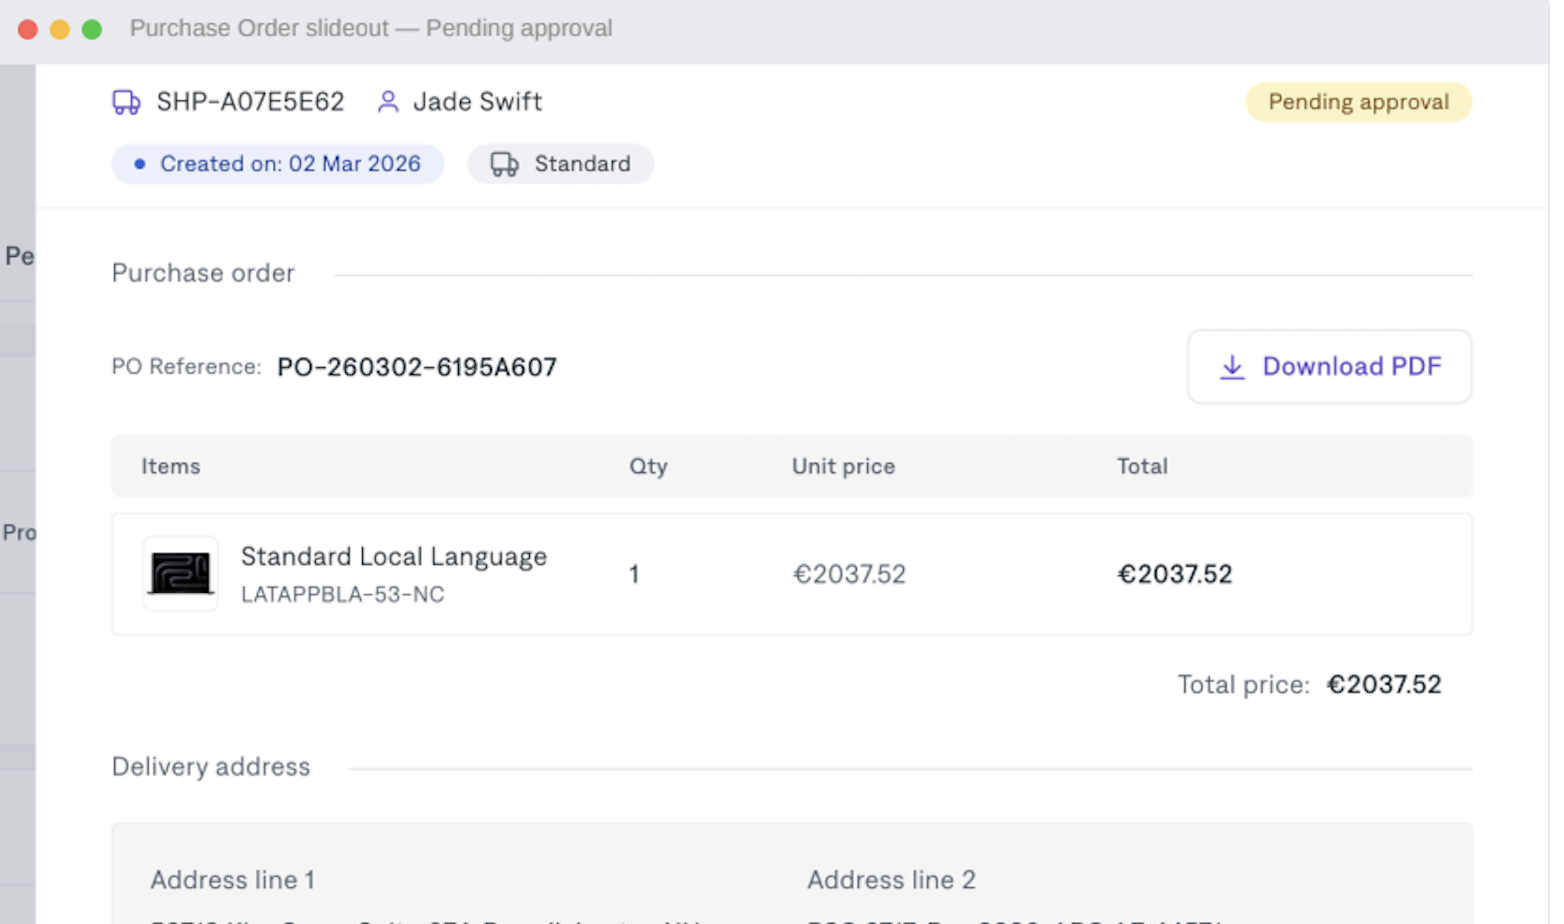Select the laptop product image in the items table
This screenshot has width=1564, height=924.
(x=180, y=573)
